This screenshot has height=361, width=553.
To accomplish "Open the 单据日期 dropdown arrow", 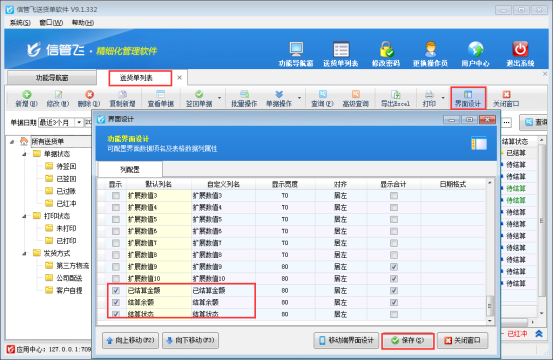I will (x=79, y=122).
